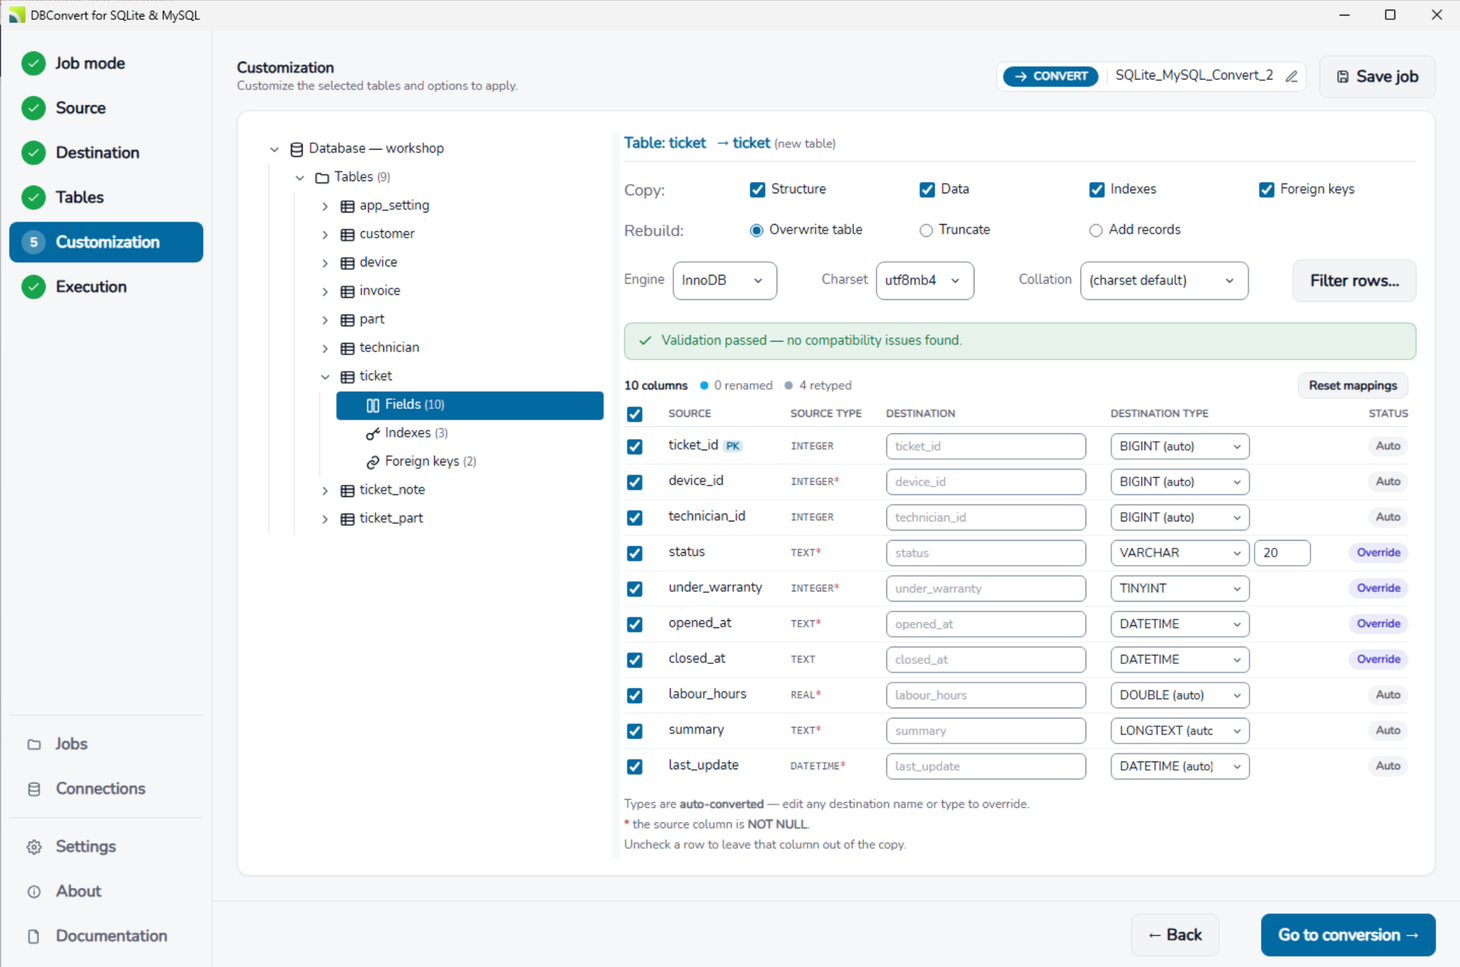The image size is (1460, 967).
Task: Click the Settings gear icon
Action: point(34,847)
